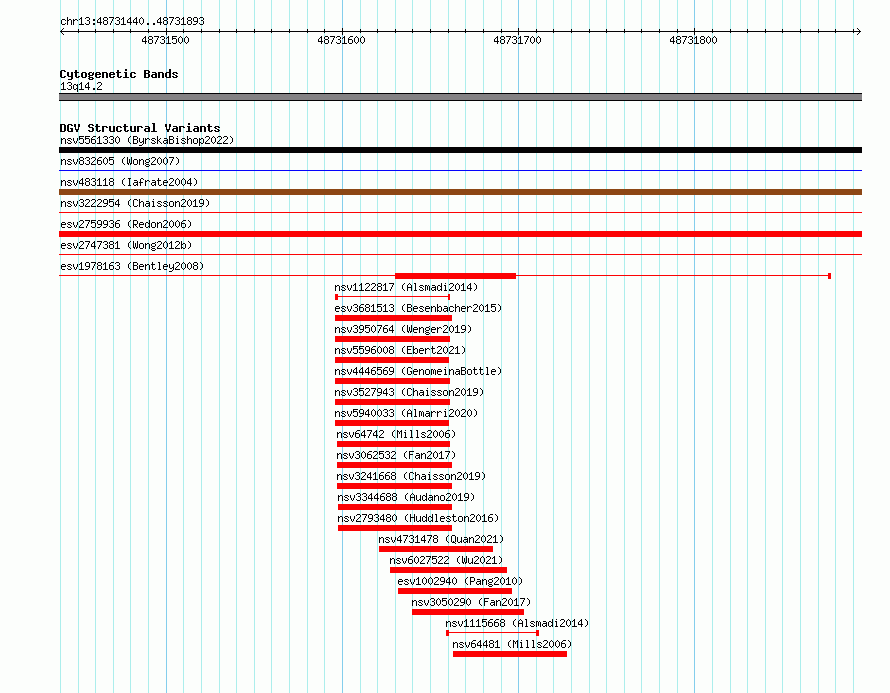The height and width of the screenshot is (693, 890).
Task: Click the DGV Structural Variants track title
Action: [140, 128]
